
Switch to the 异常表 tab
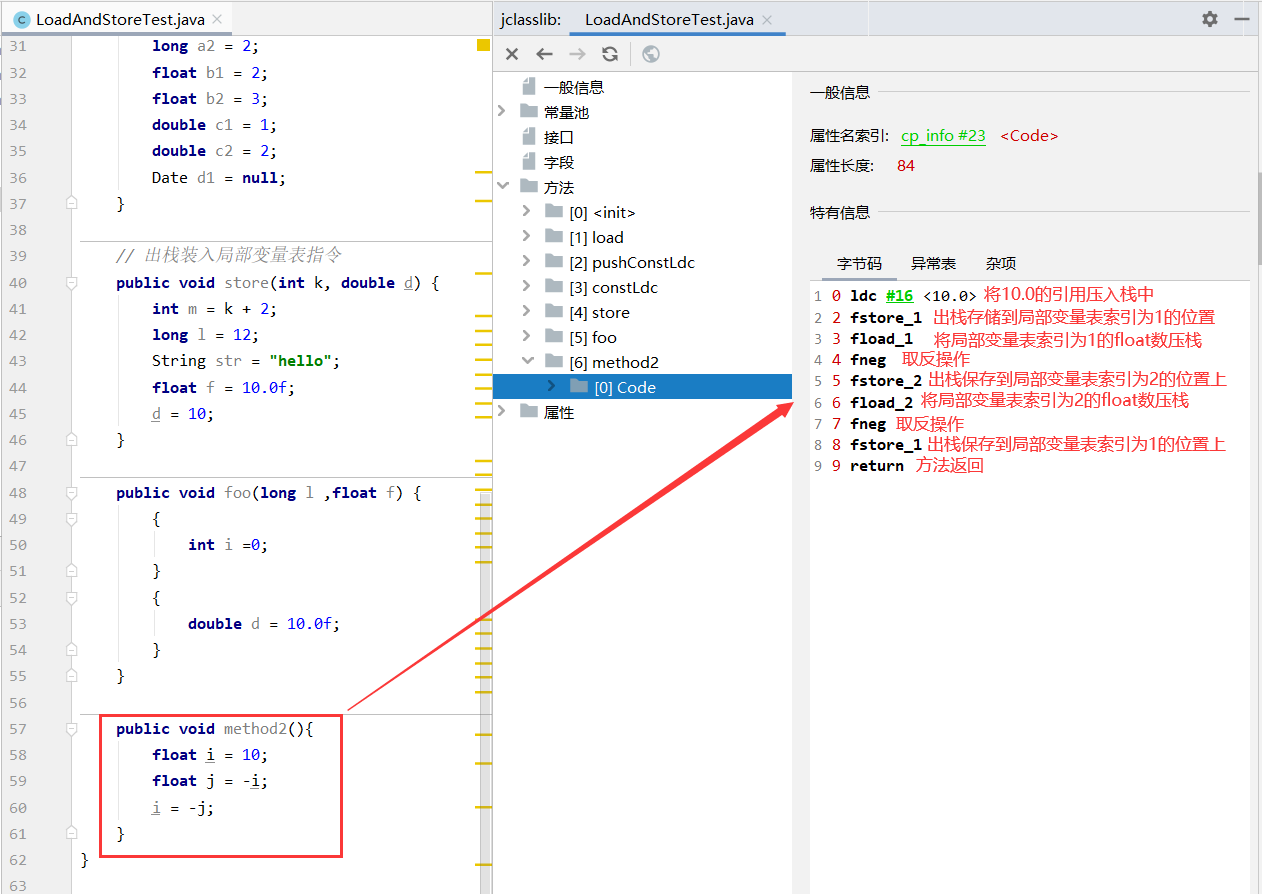click(933, 264)
